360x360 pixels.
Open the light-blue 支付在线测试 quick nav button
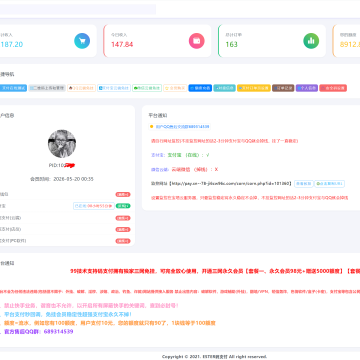point(13,88)
